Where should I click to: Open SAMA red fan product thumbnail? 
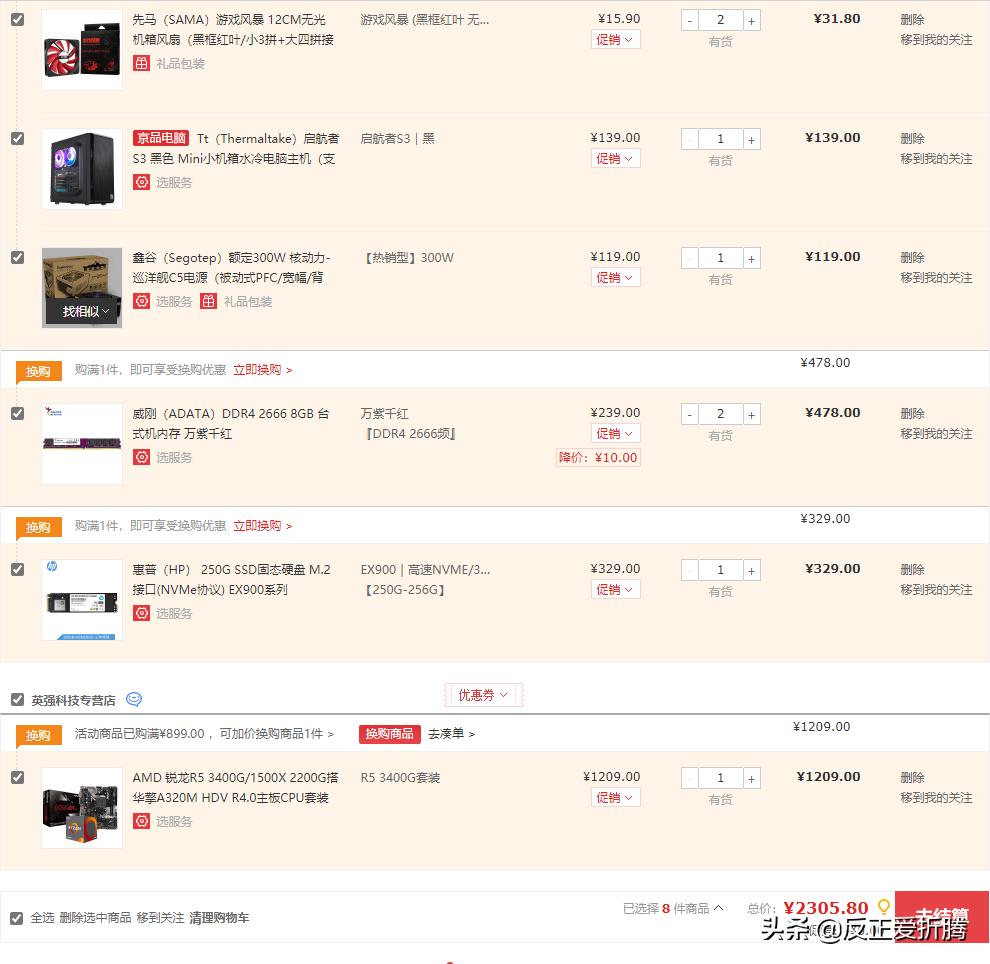point(82,50)
